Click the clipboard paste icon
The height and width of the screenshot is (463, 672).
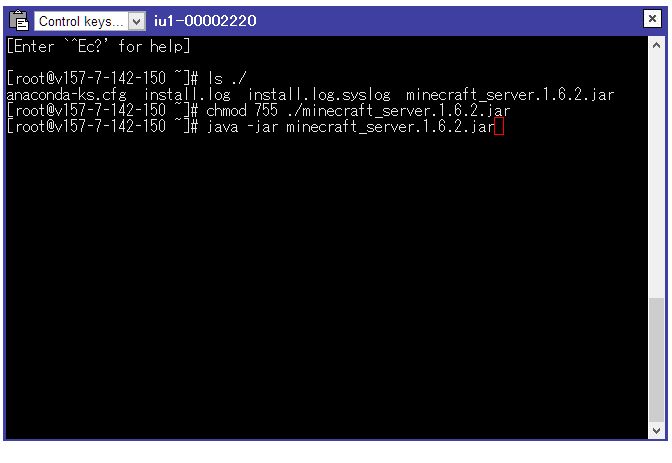(x=19, y=21)
